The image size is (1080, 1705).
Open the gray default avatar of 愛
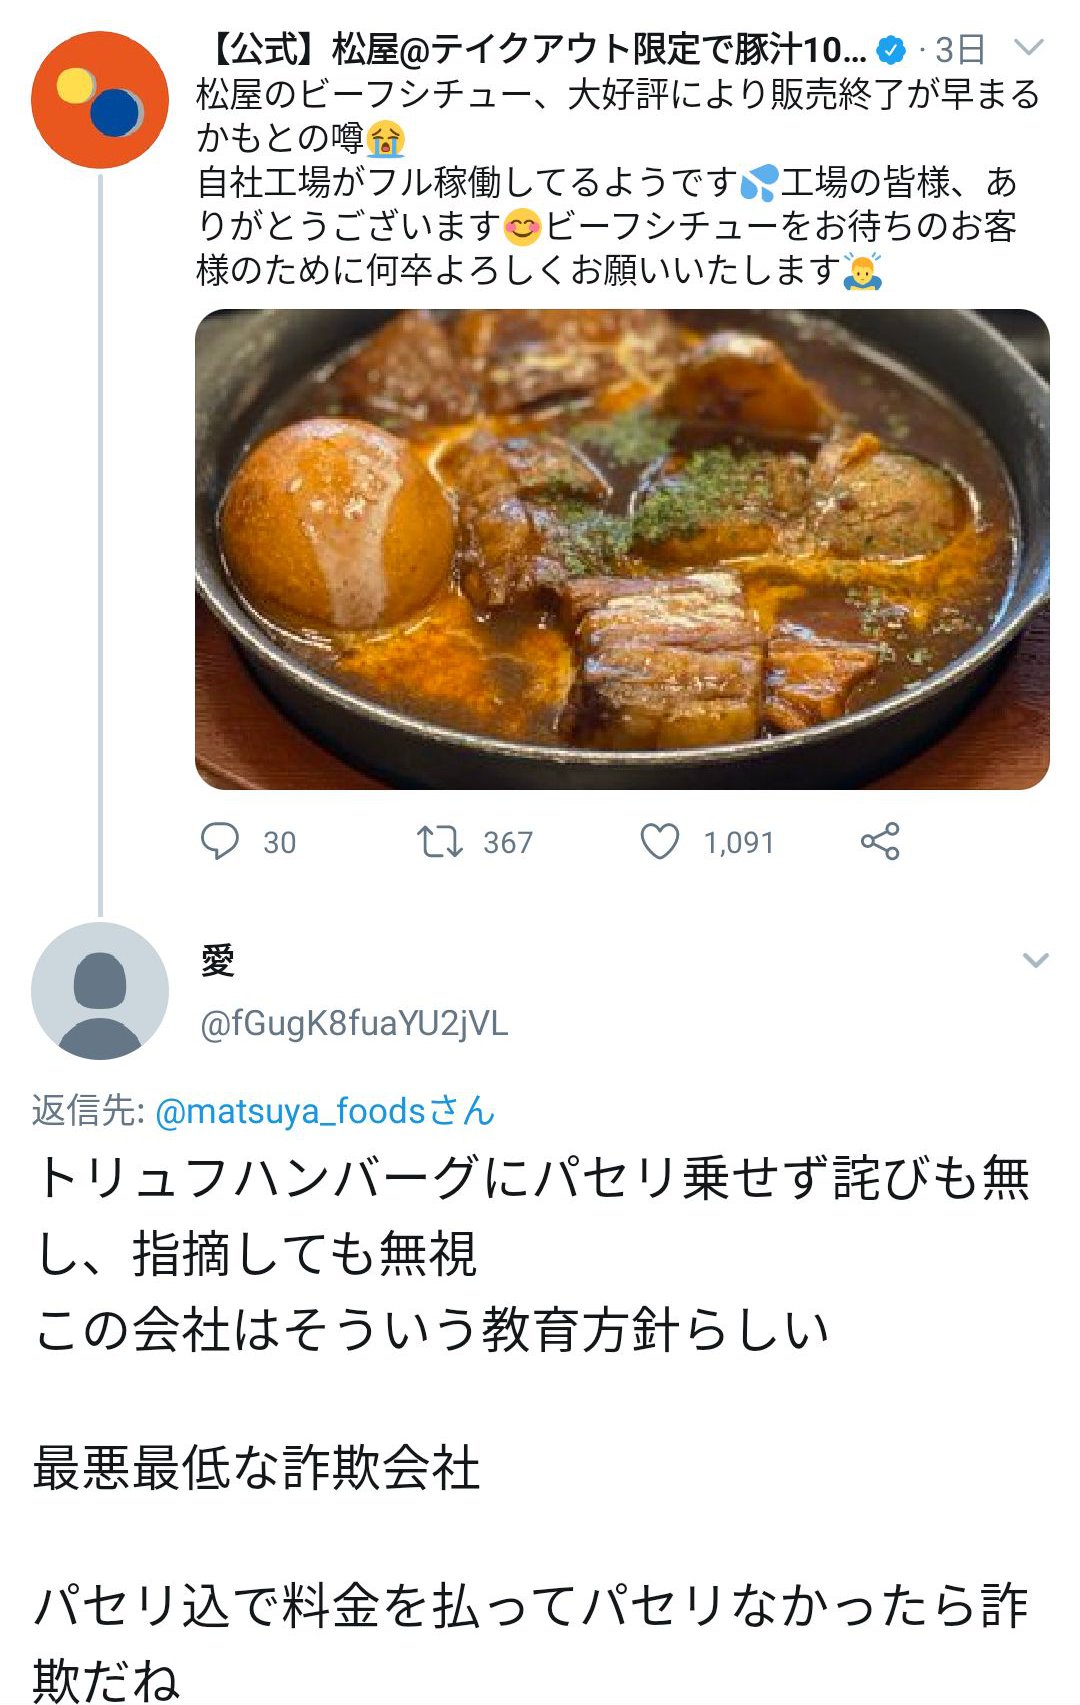(x=100, y=991)
